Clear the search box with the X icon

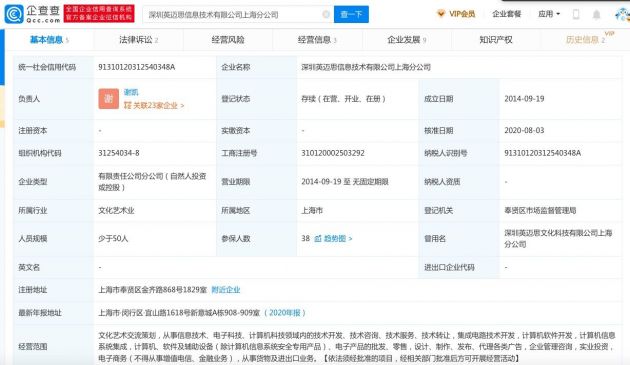[326, 14]
